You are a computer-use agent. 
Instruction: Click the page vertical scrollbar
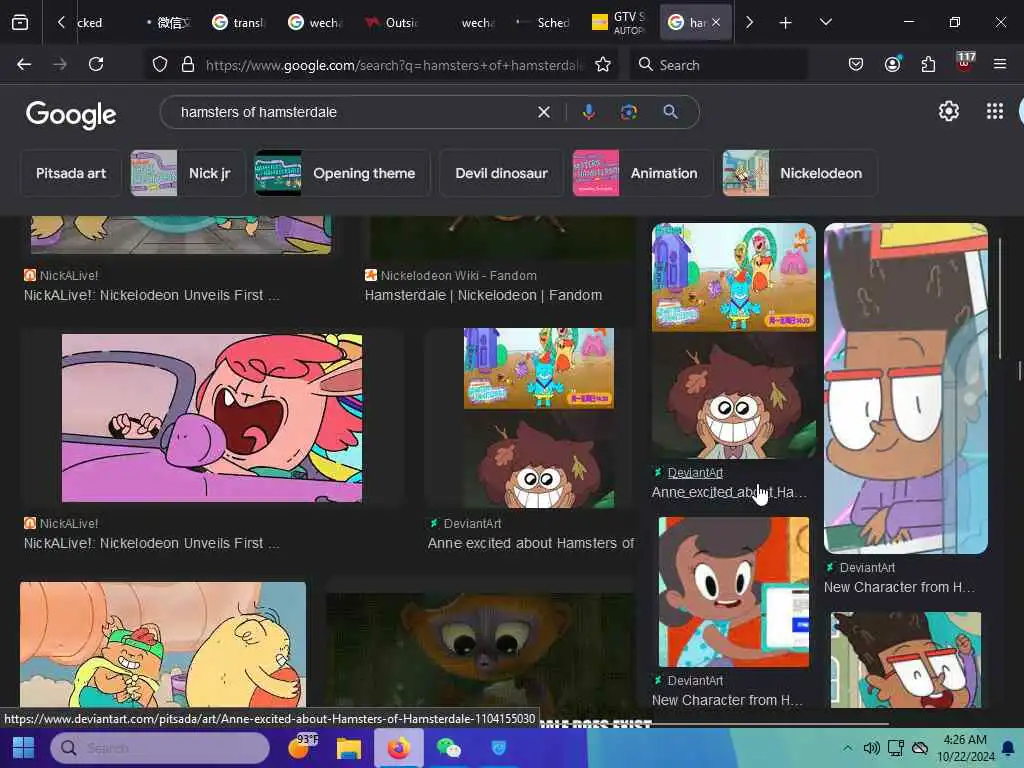(1019, 370)
